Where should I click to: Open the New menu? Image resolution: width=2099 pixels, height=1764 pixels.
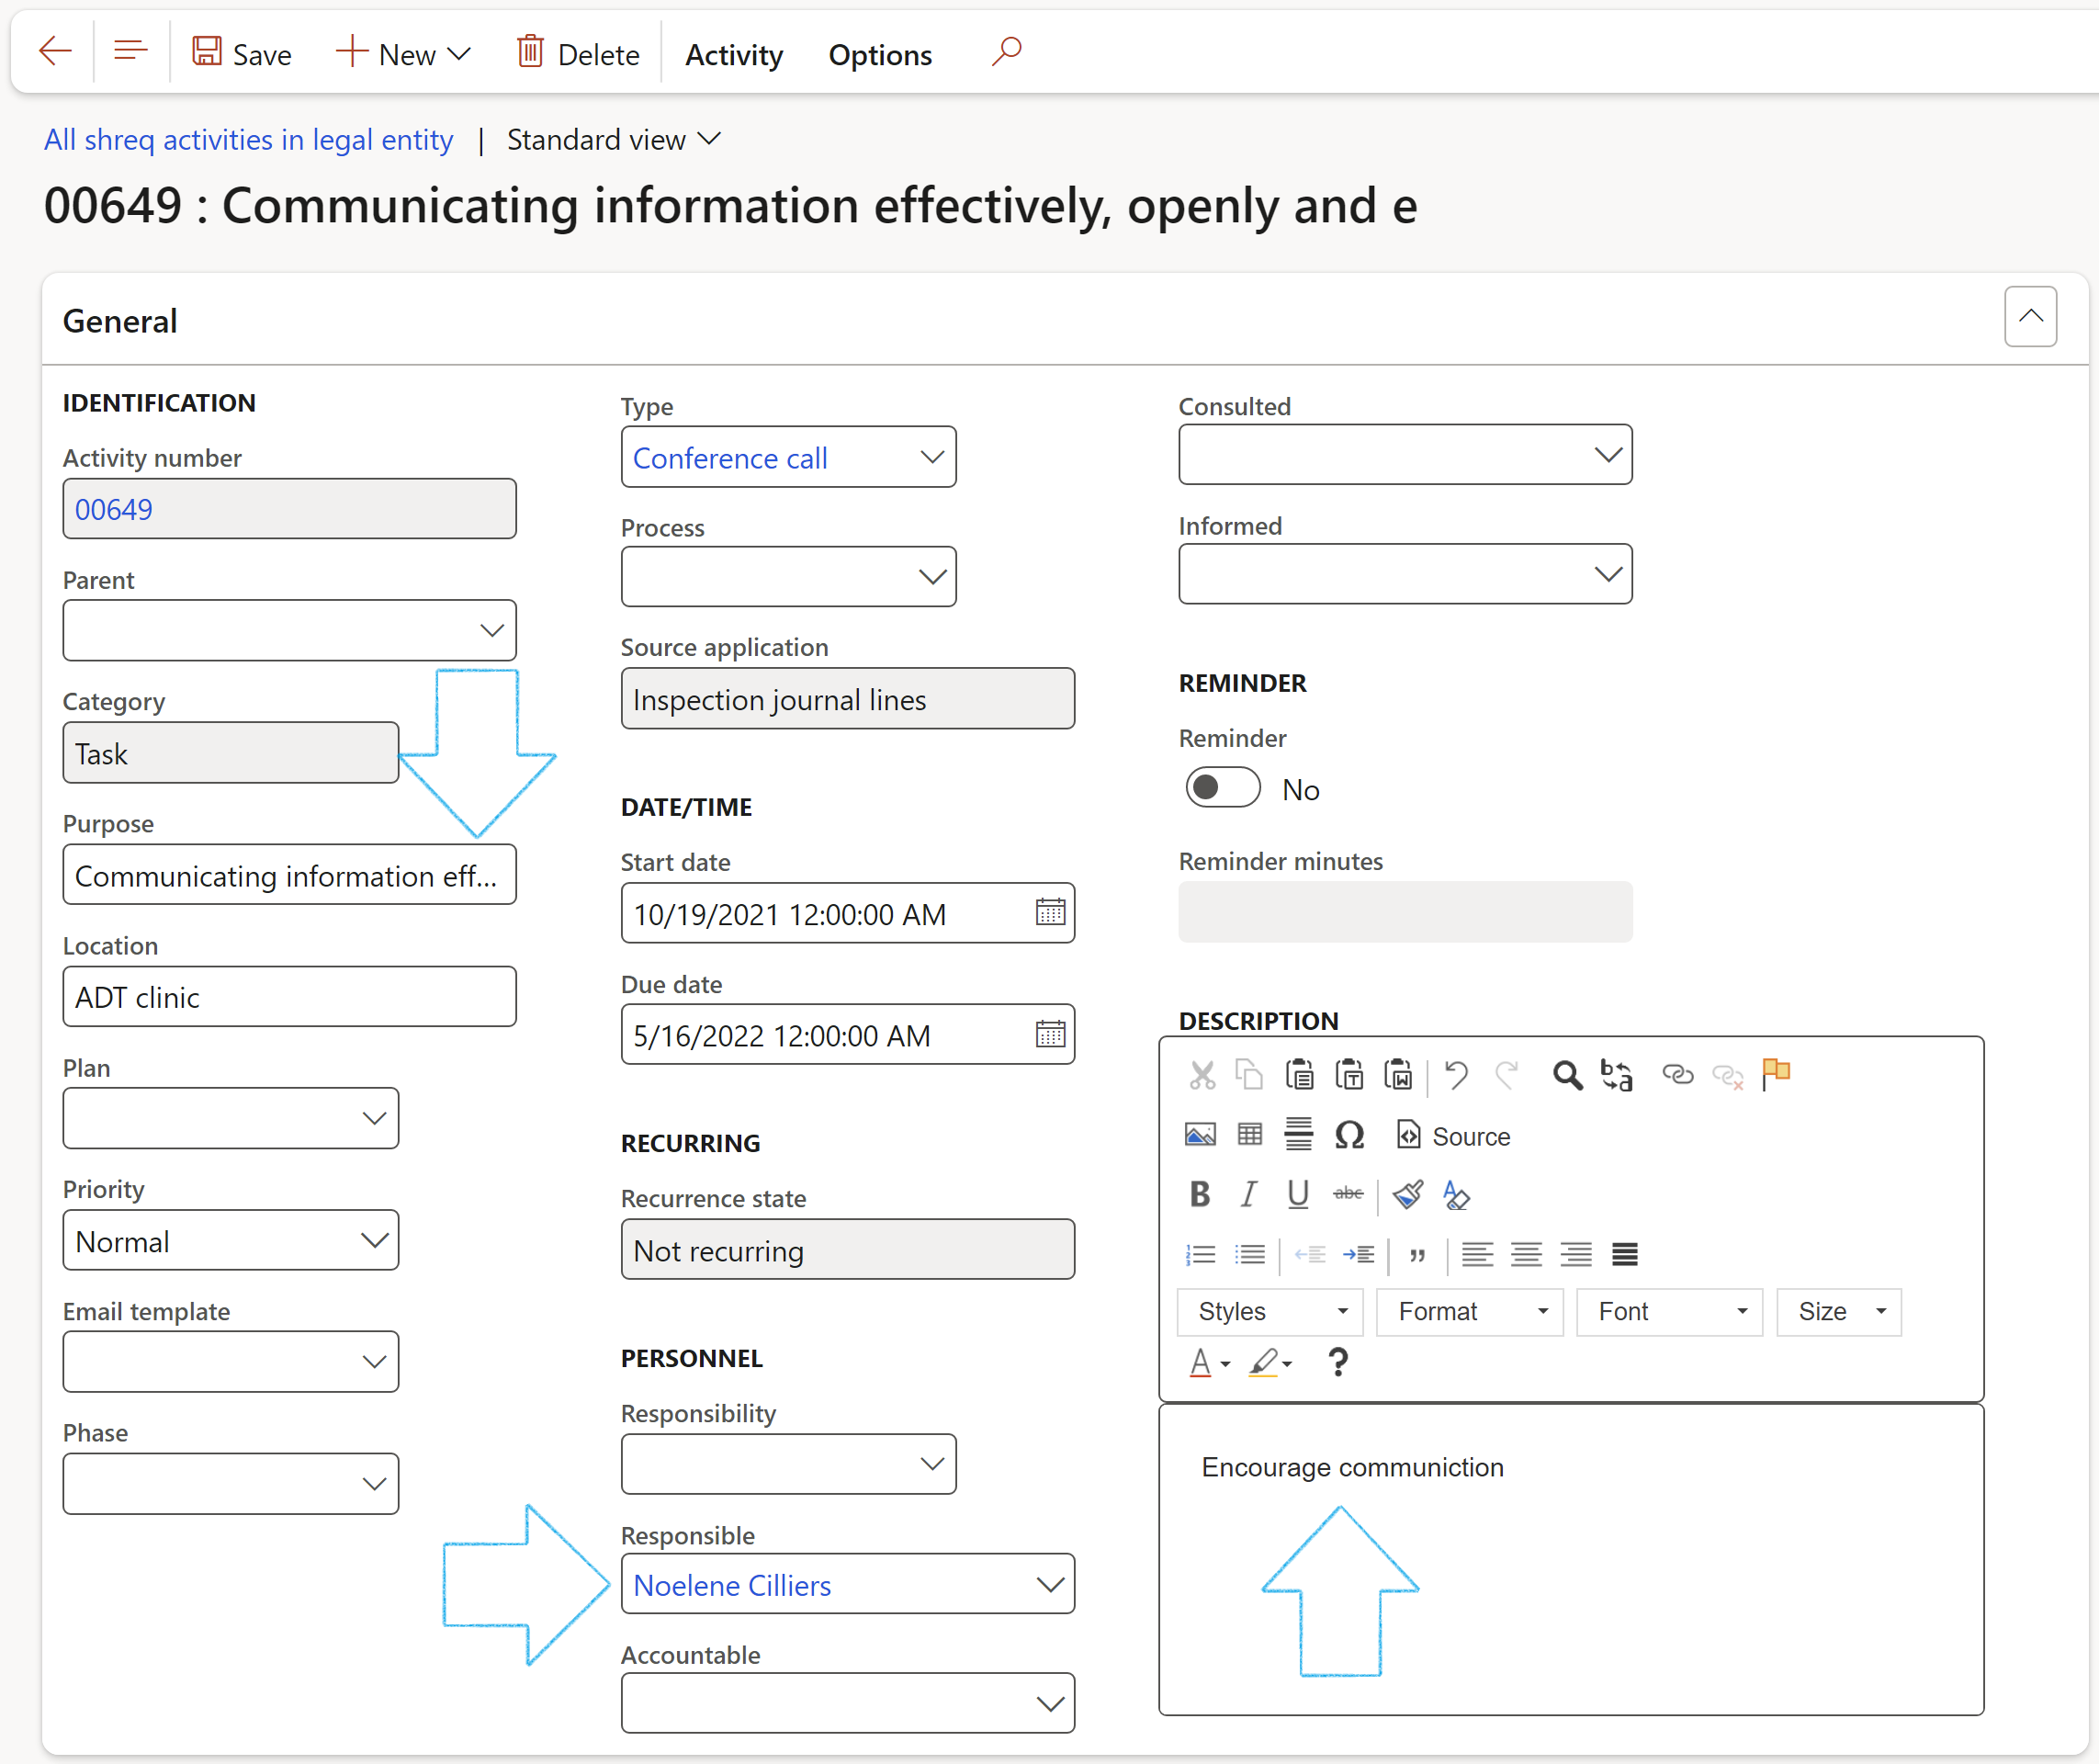(x=404, y=54)
